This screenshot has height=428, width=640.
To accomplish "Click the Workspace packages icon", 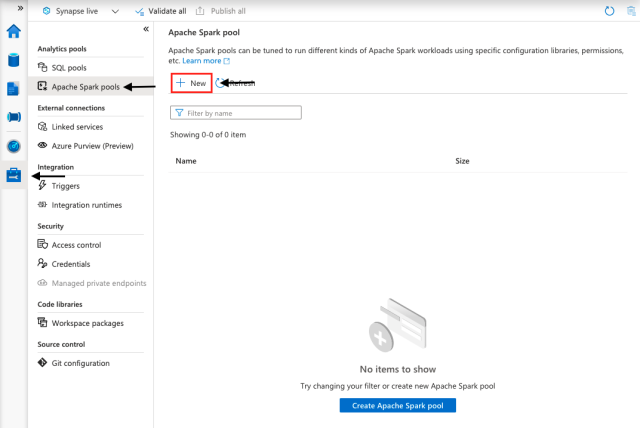I will point(42,322).
